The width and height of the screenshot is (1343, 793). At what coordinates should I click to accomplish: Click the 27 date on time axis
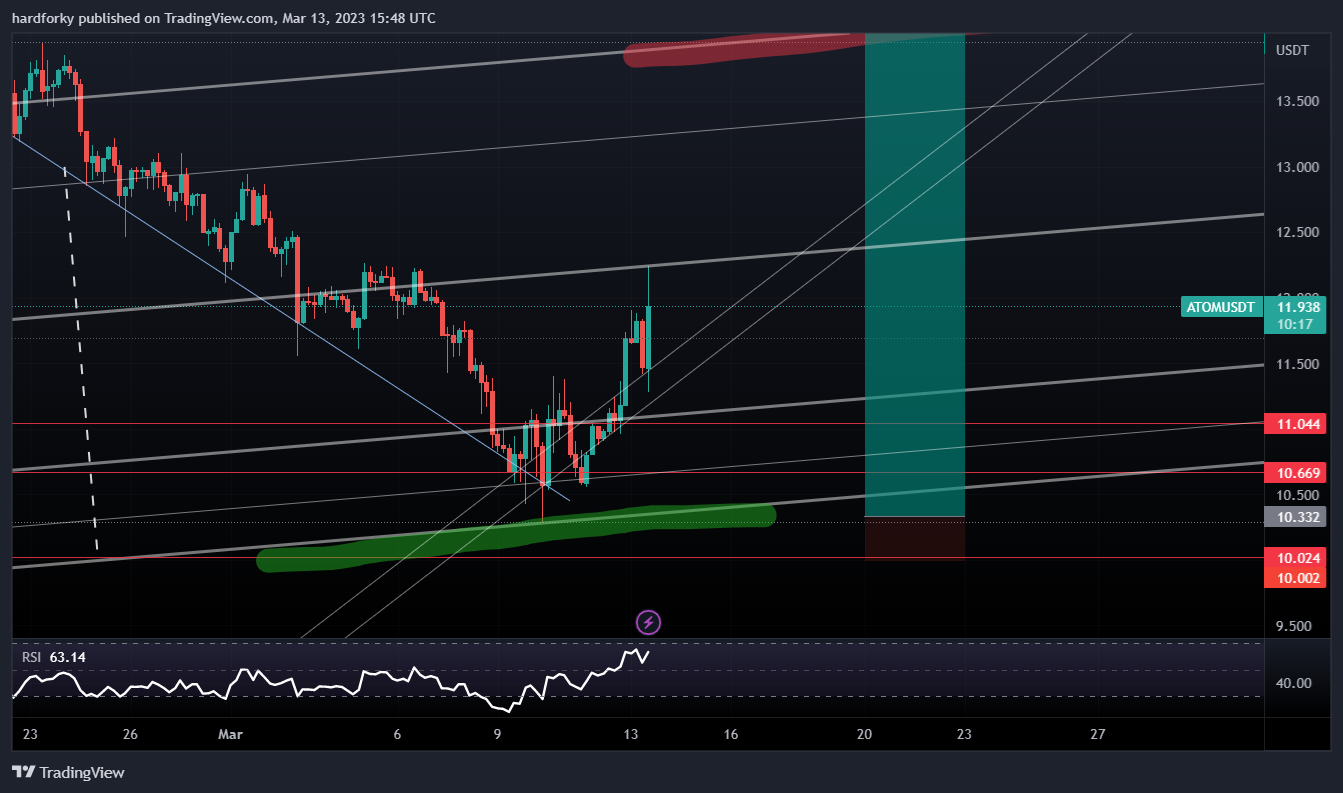coord(1098,734)
